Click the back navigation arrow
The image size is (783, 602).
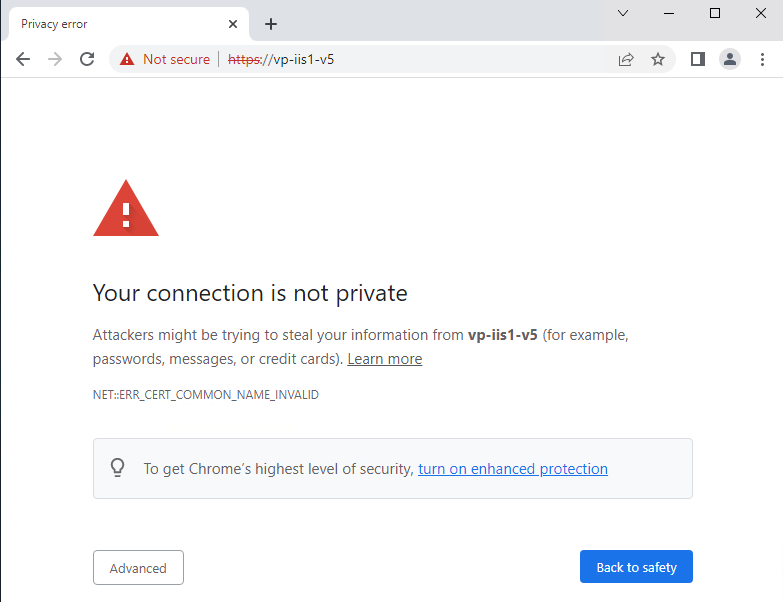(23, 59)
